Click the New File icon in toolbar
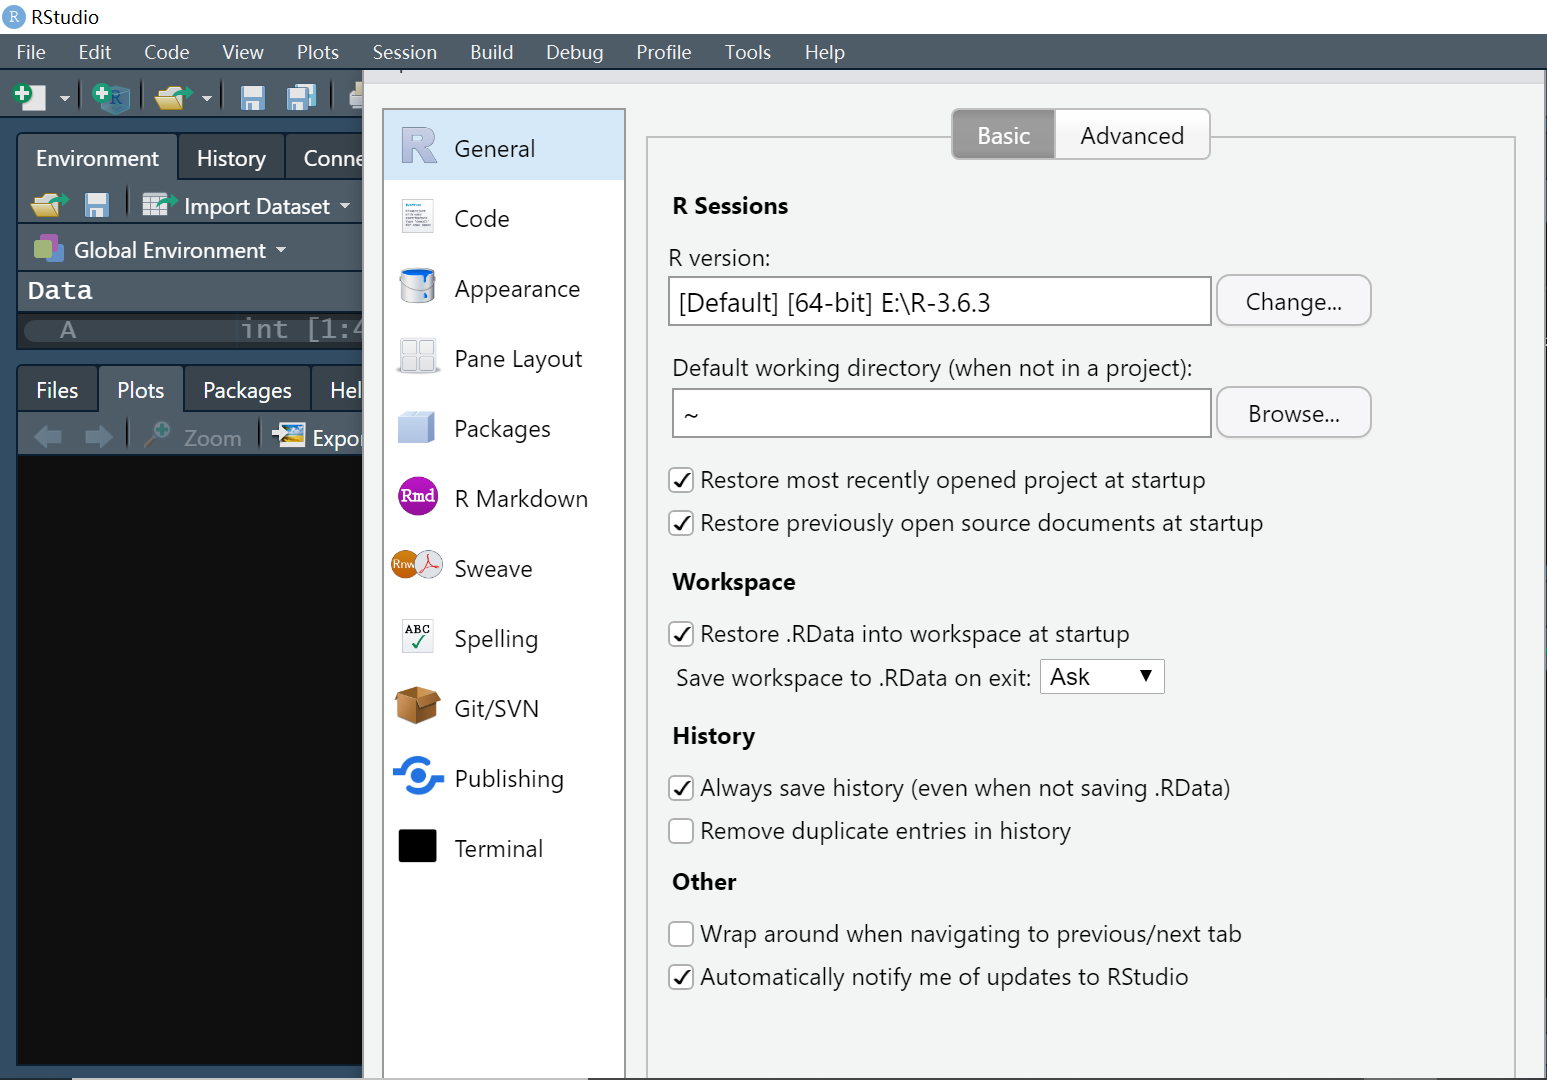 click(29, 97)
